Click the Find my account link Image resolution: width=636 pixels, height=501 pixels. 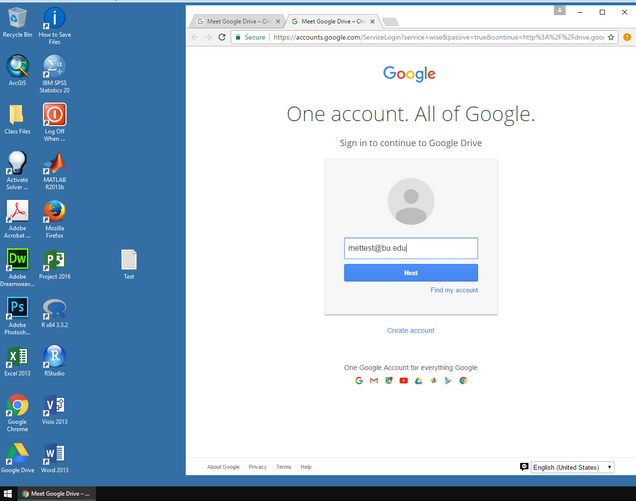click(454, 290)
